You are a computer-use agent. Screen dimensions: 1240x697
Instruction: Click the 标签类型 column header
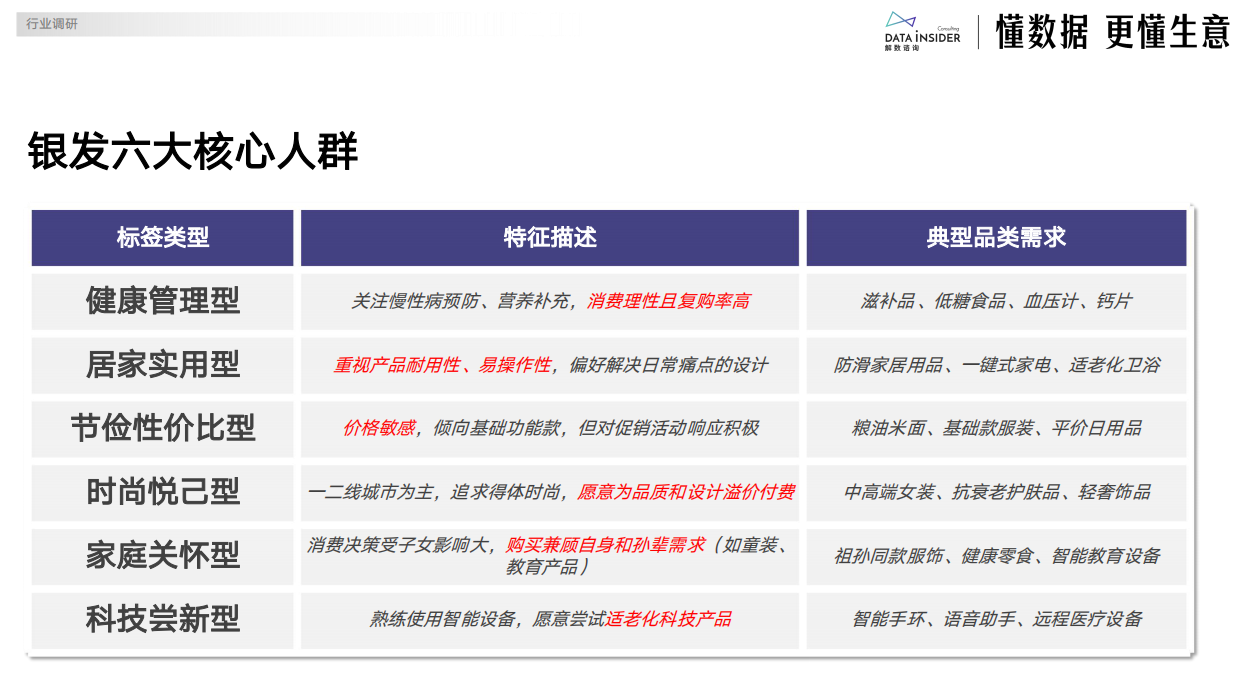coord(162,237)
